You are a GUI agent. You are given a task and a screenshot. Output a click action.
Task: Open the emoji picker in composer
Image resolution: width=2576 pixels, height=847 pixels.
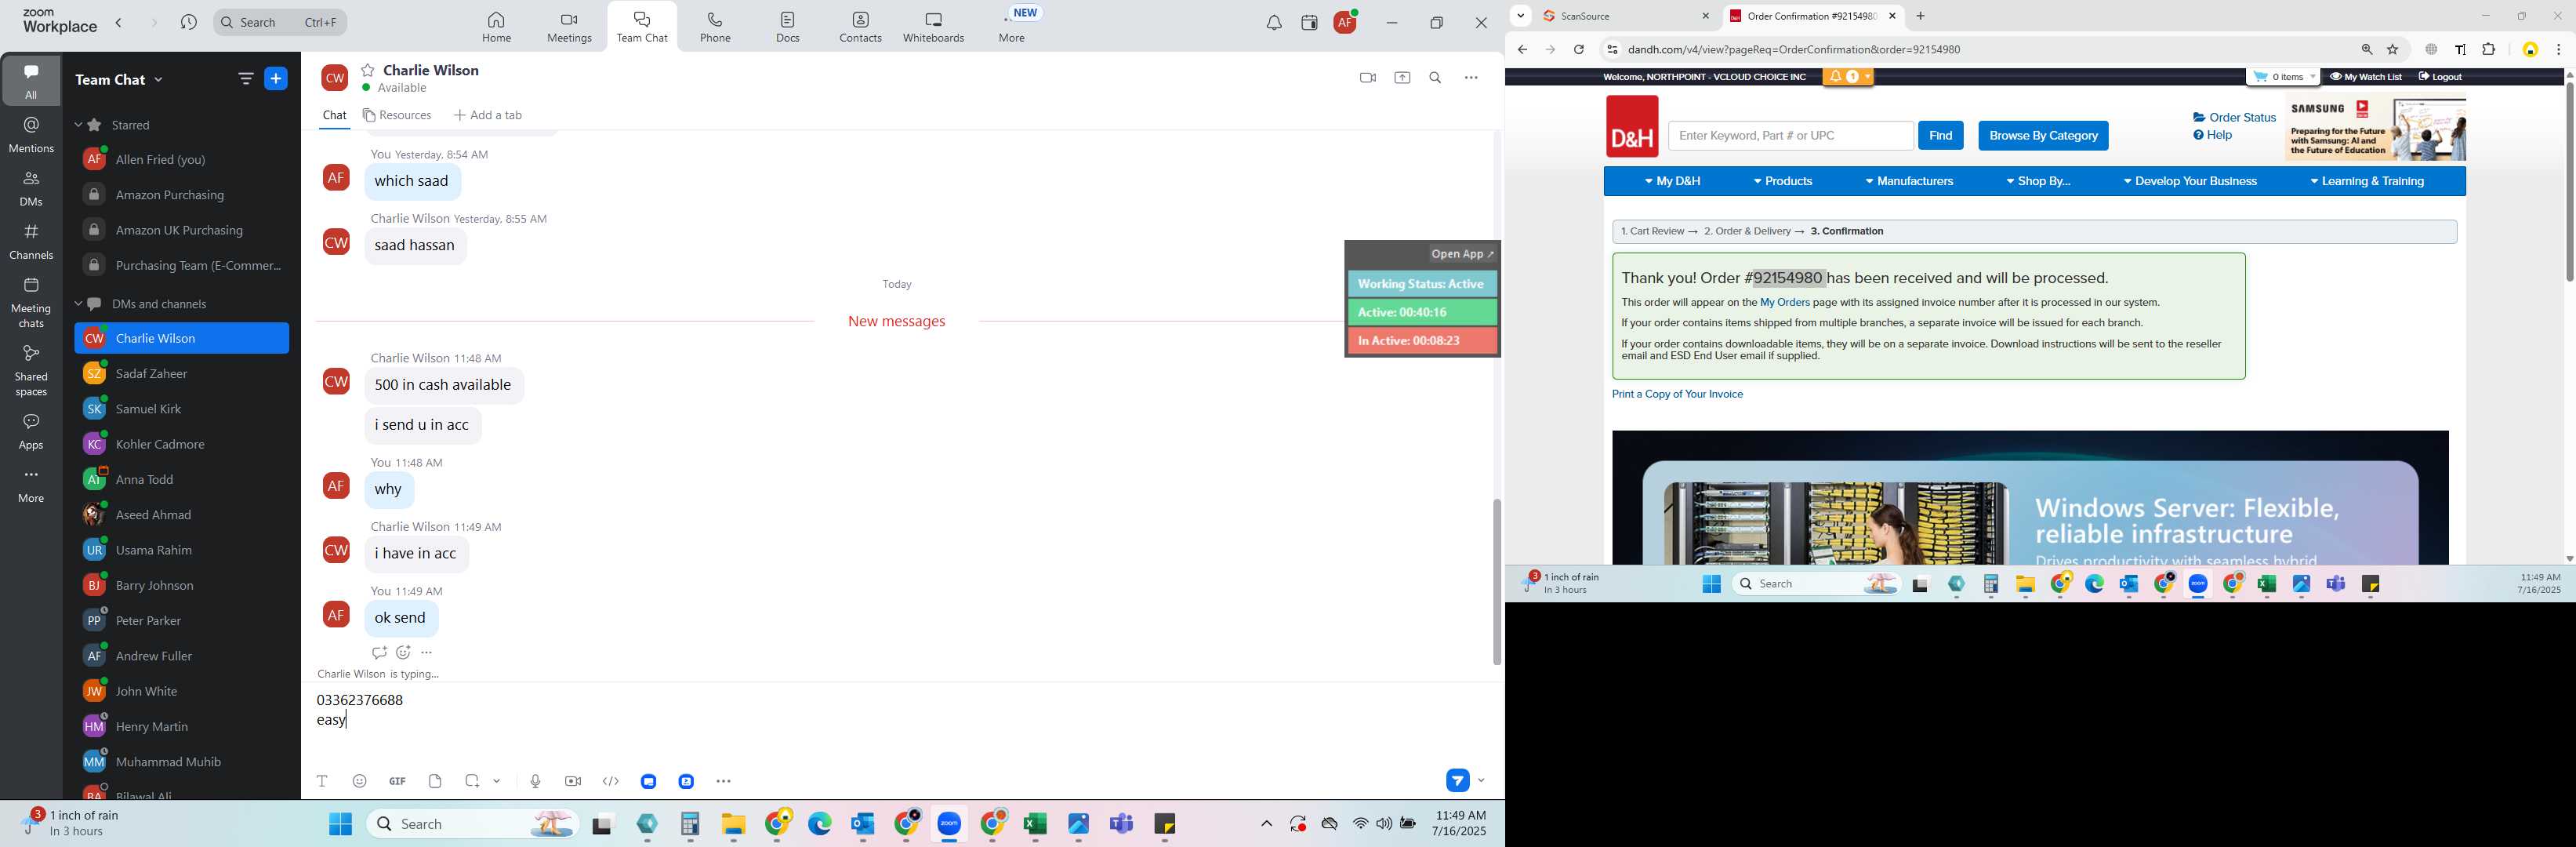360,781
